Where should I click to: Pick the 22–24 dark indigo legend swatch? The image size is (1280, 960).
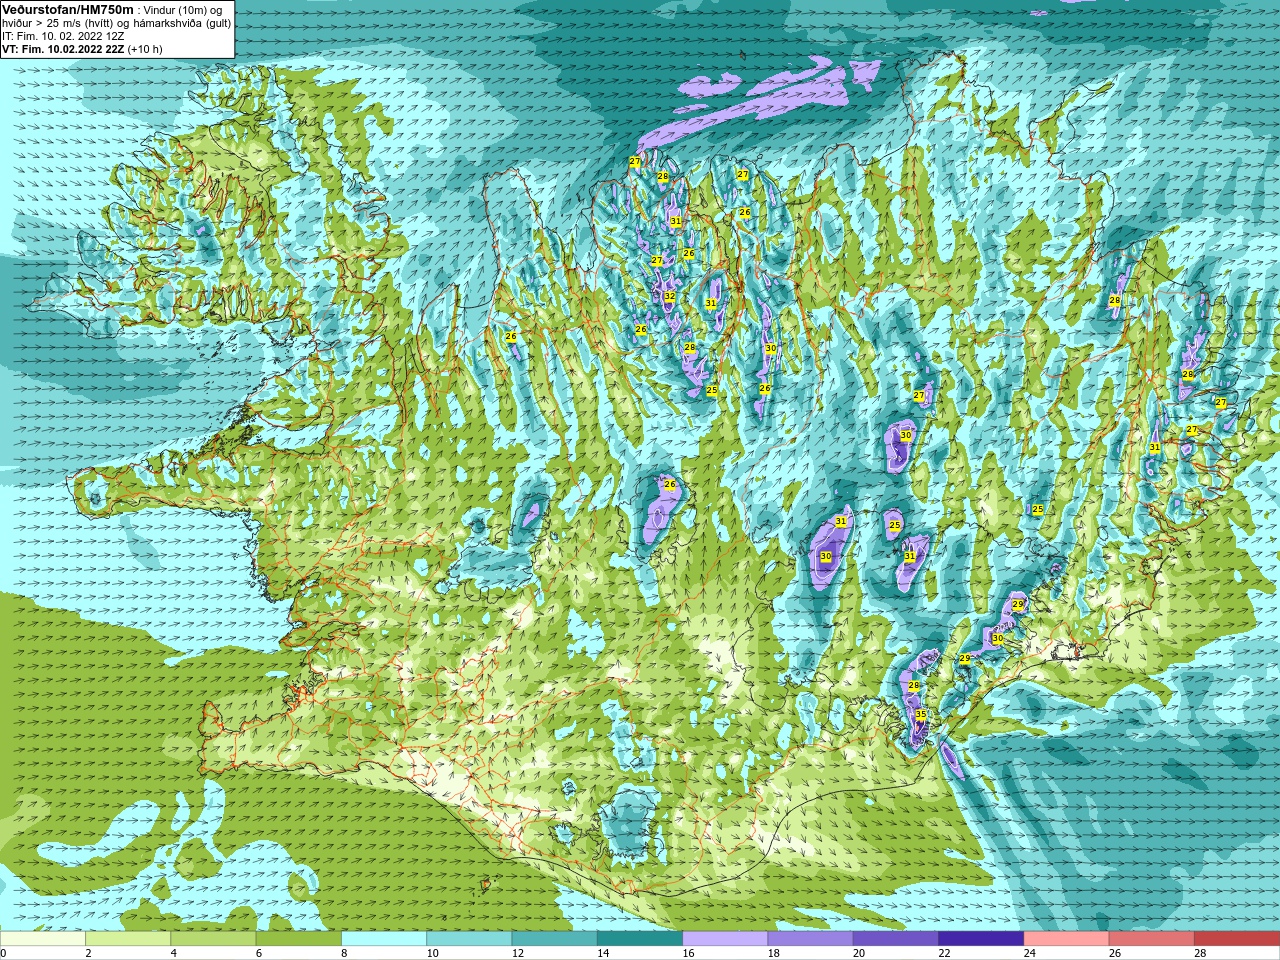coord(981,939)
